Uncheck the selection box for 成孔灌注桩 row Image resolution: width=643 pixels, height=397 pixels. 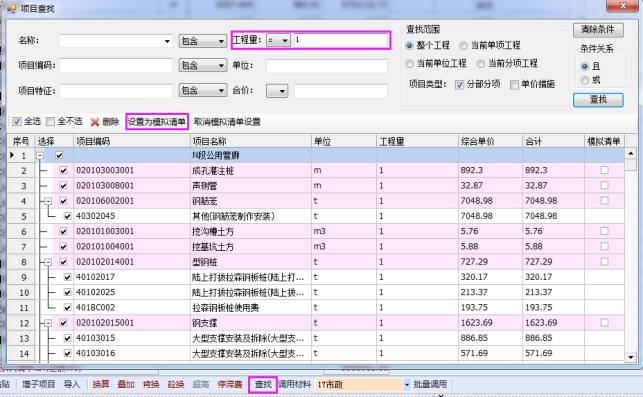[63, 170]
